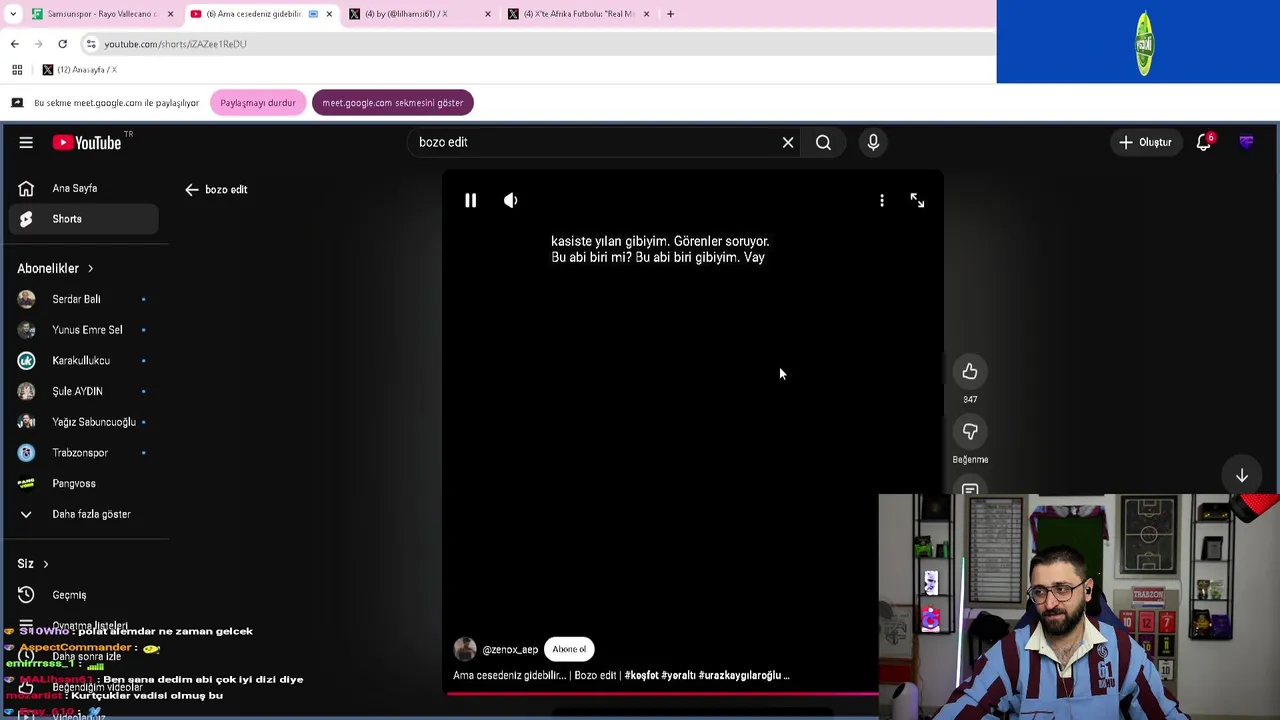This screenshot has width=1280, height=720.
Task: Click meet.google.com sekmesini göster button
Action: pos(393,103)
